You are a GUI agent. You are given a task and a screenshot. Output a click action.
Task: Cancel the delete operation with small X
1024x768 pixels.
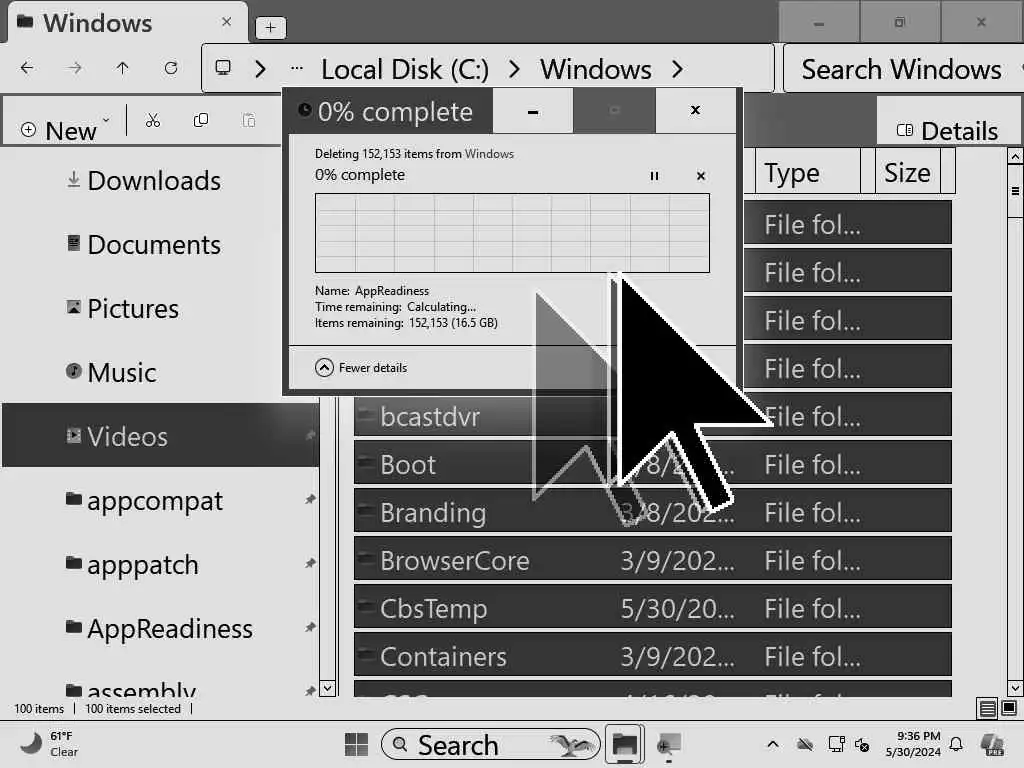coord(701,176)
